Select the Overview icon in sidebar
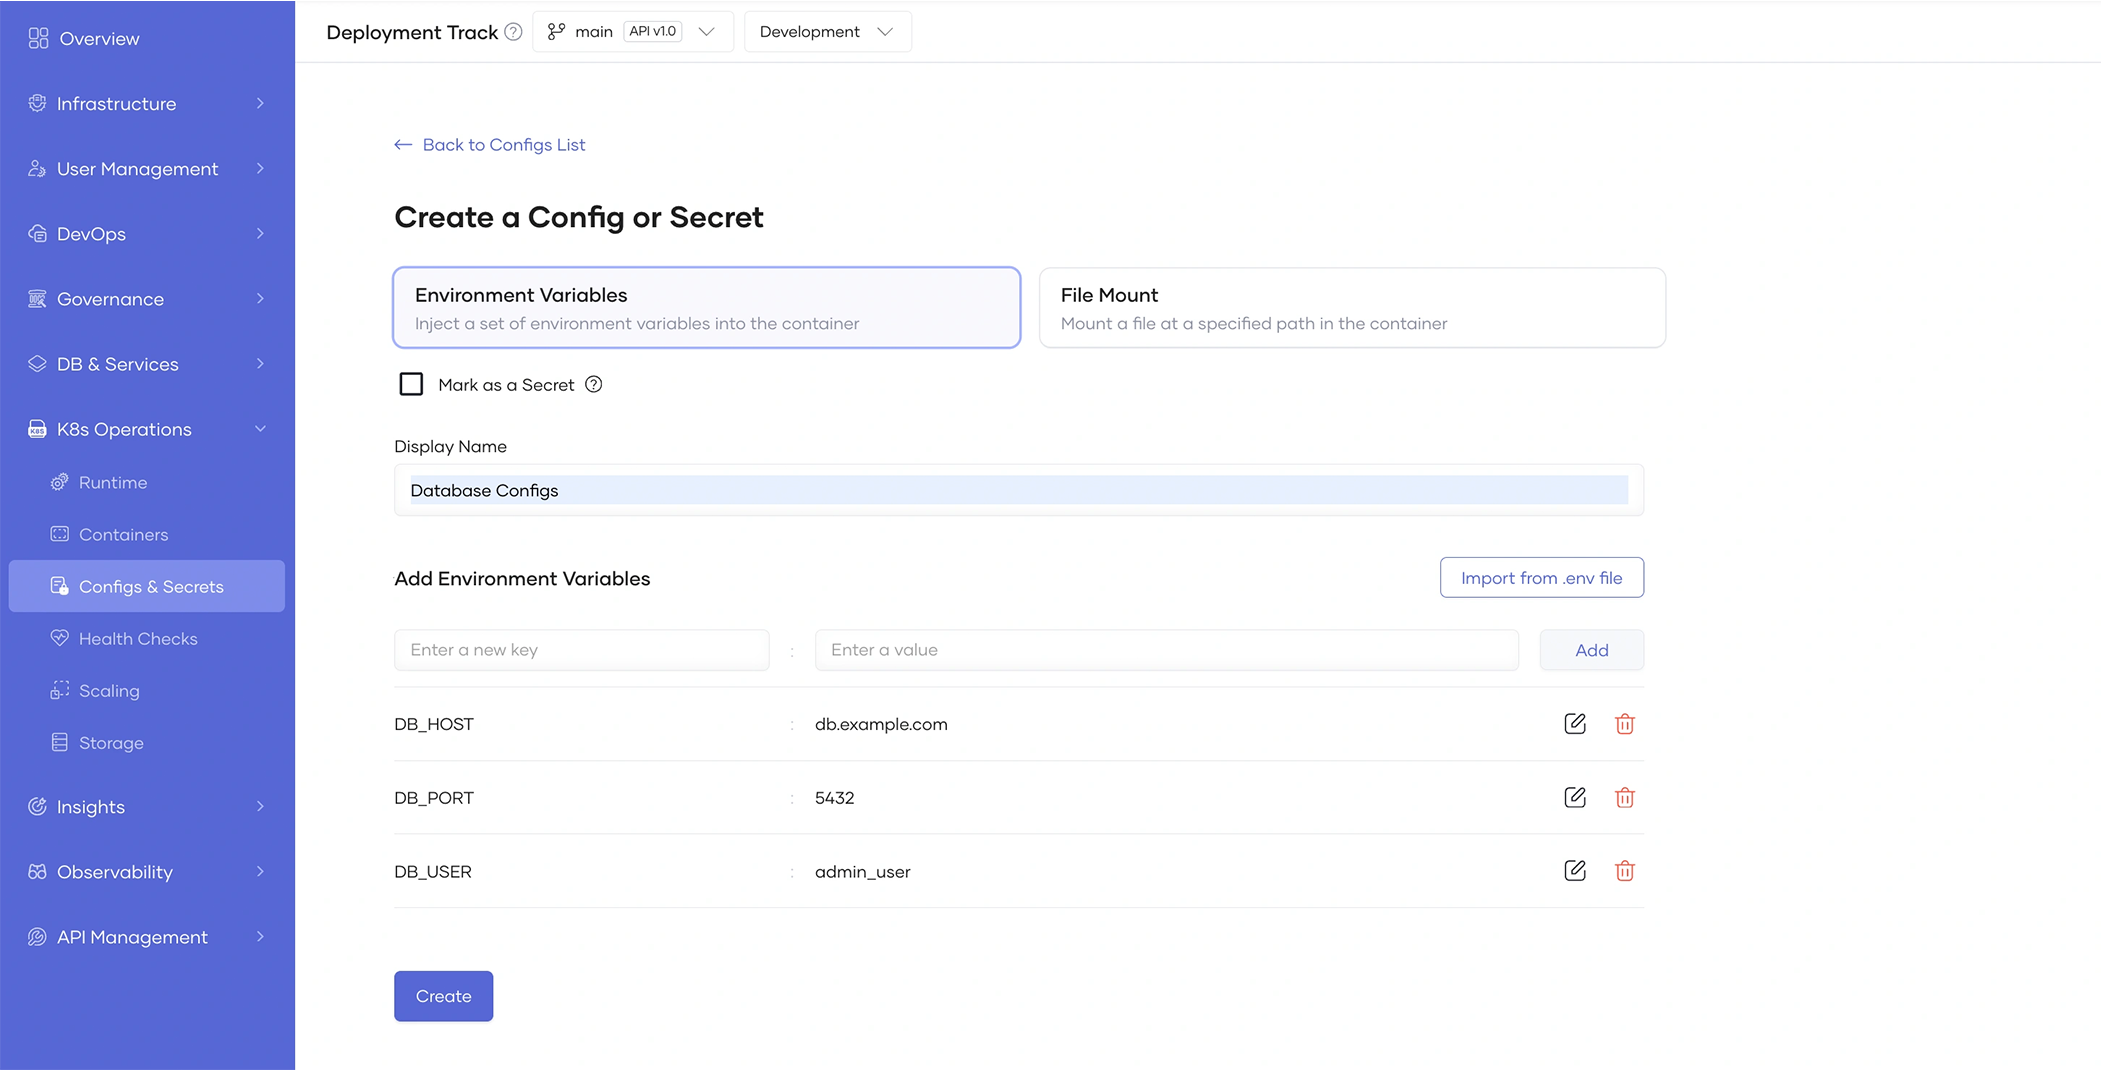 (38, 38)
